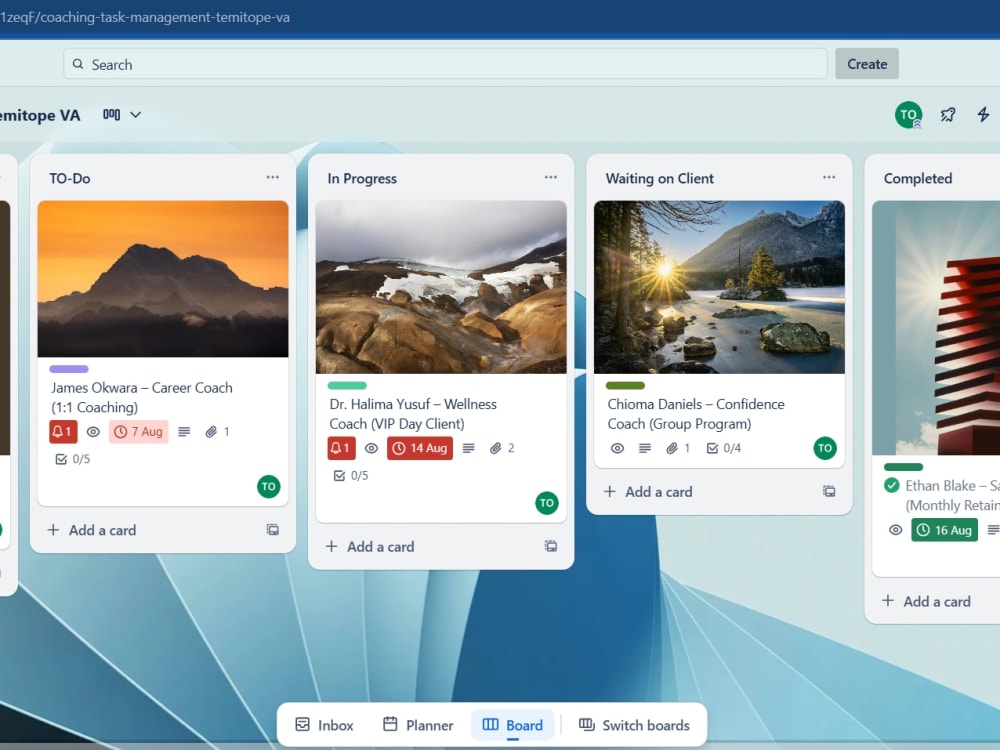The height and width of the screenshot is (750, 1000).
Task: Toggle watch eye on Ethan Blake card
Action: tap(895, 530)
